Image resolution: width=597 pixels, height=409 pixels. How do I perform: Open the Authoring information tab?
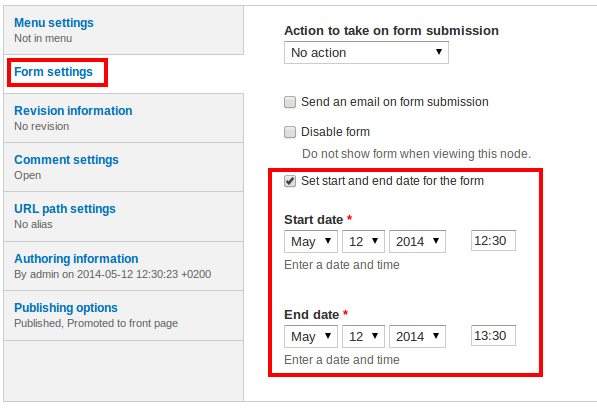pyautogui.click(x=76, y=259)
